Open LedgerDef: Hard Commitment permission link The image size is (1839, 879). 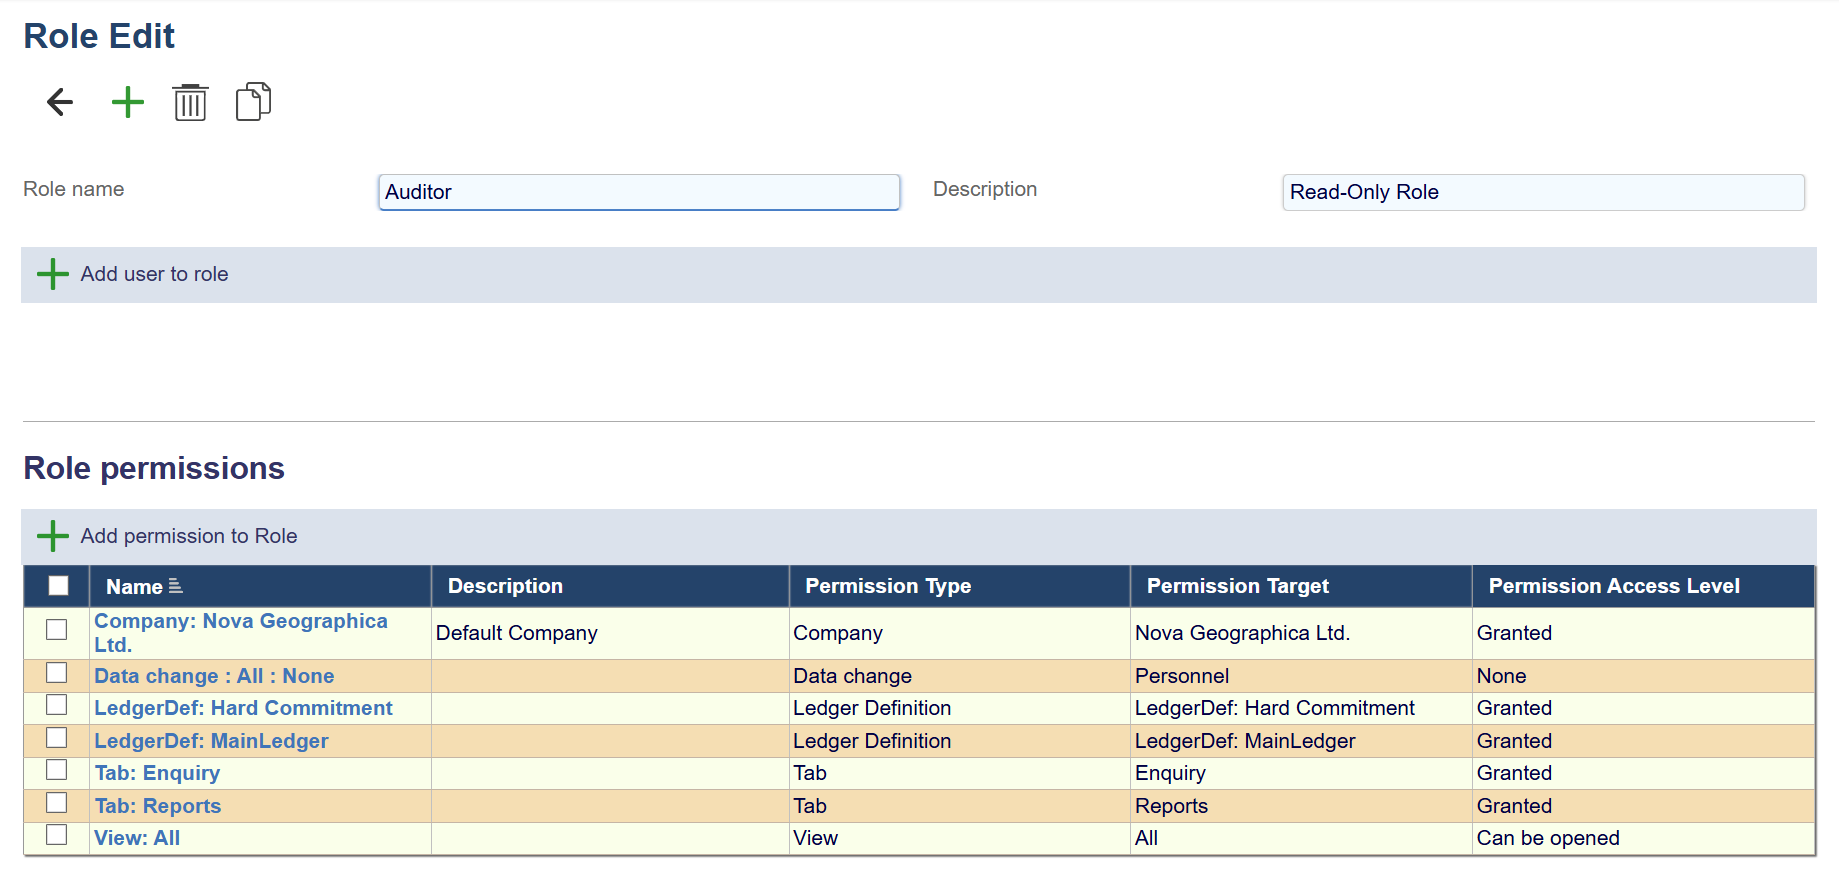click(243, 708)
